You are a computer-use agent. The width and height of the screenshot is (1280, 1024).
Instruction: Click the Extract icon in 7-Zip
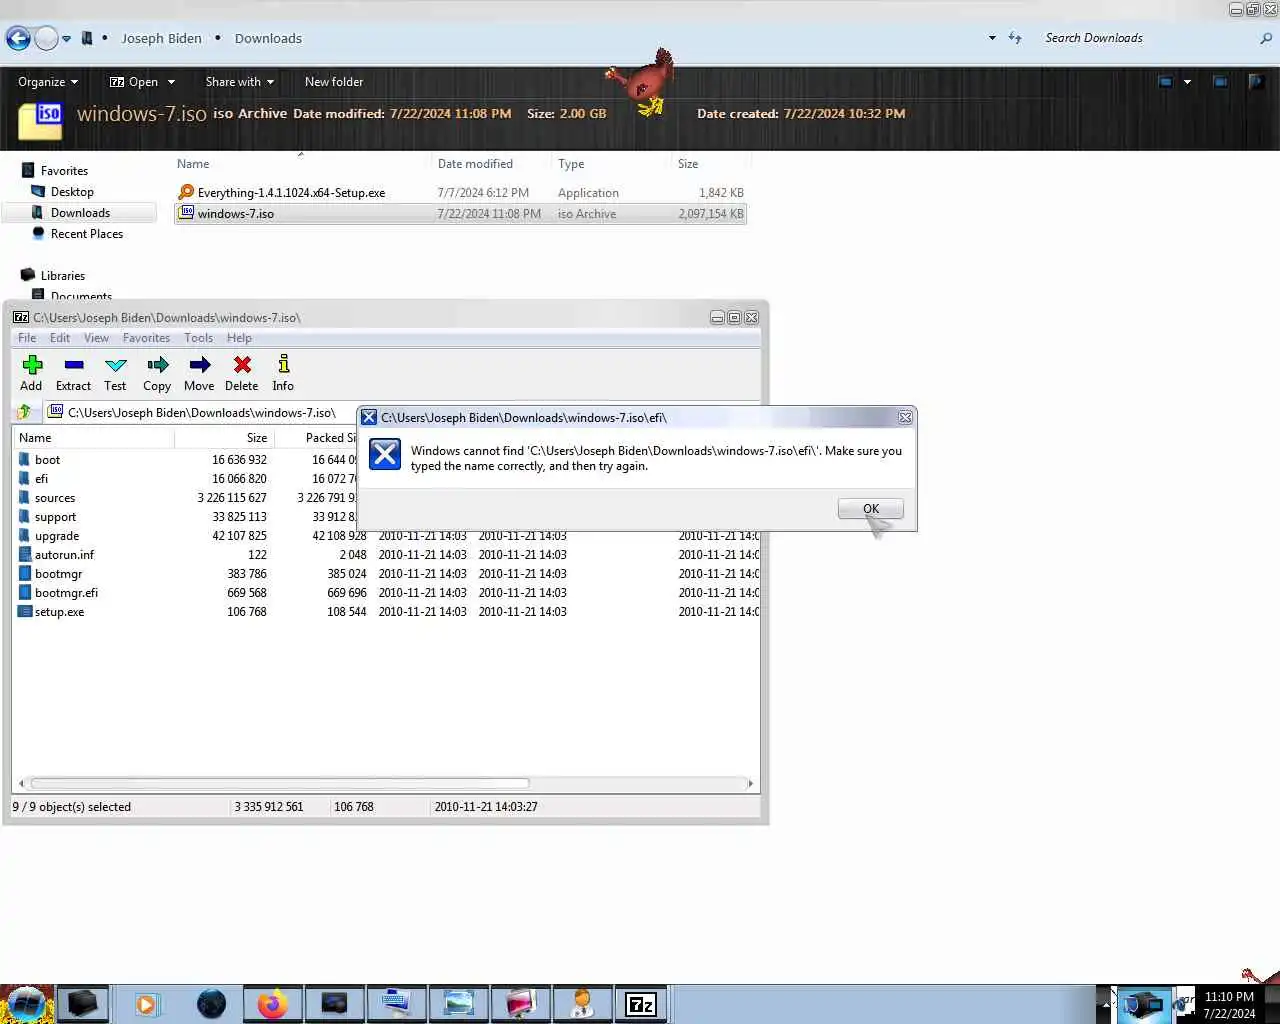73,365
